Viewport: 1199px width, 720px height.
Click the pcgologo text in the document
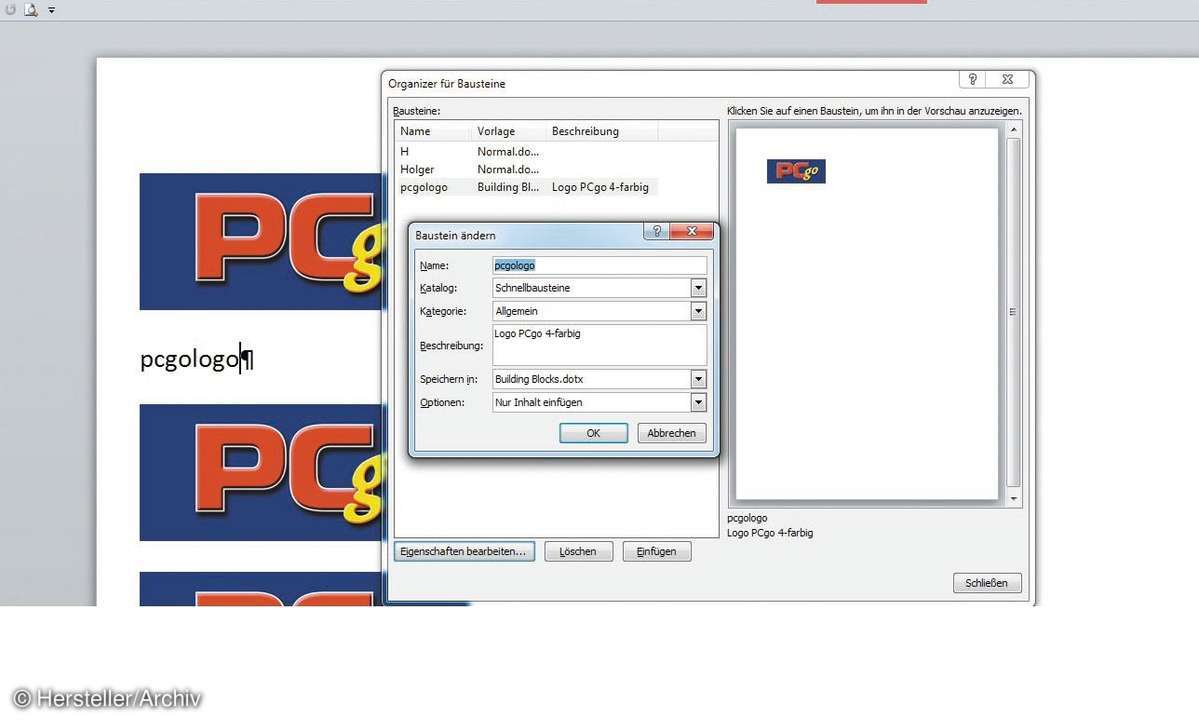pos(190,358)
